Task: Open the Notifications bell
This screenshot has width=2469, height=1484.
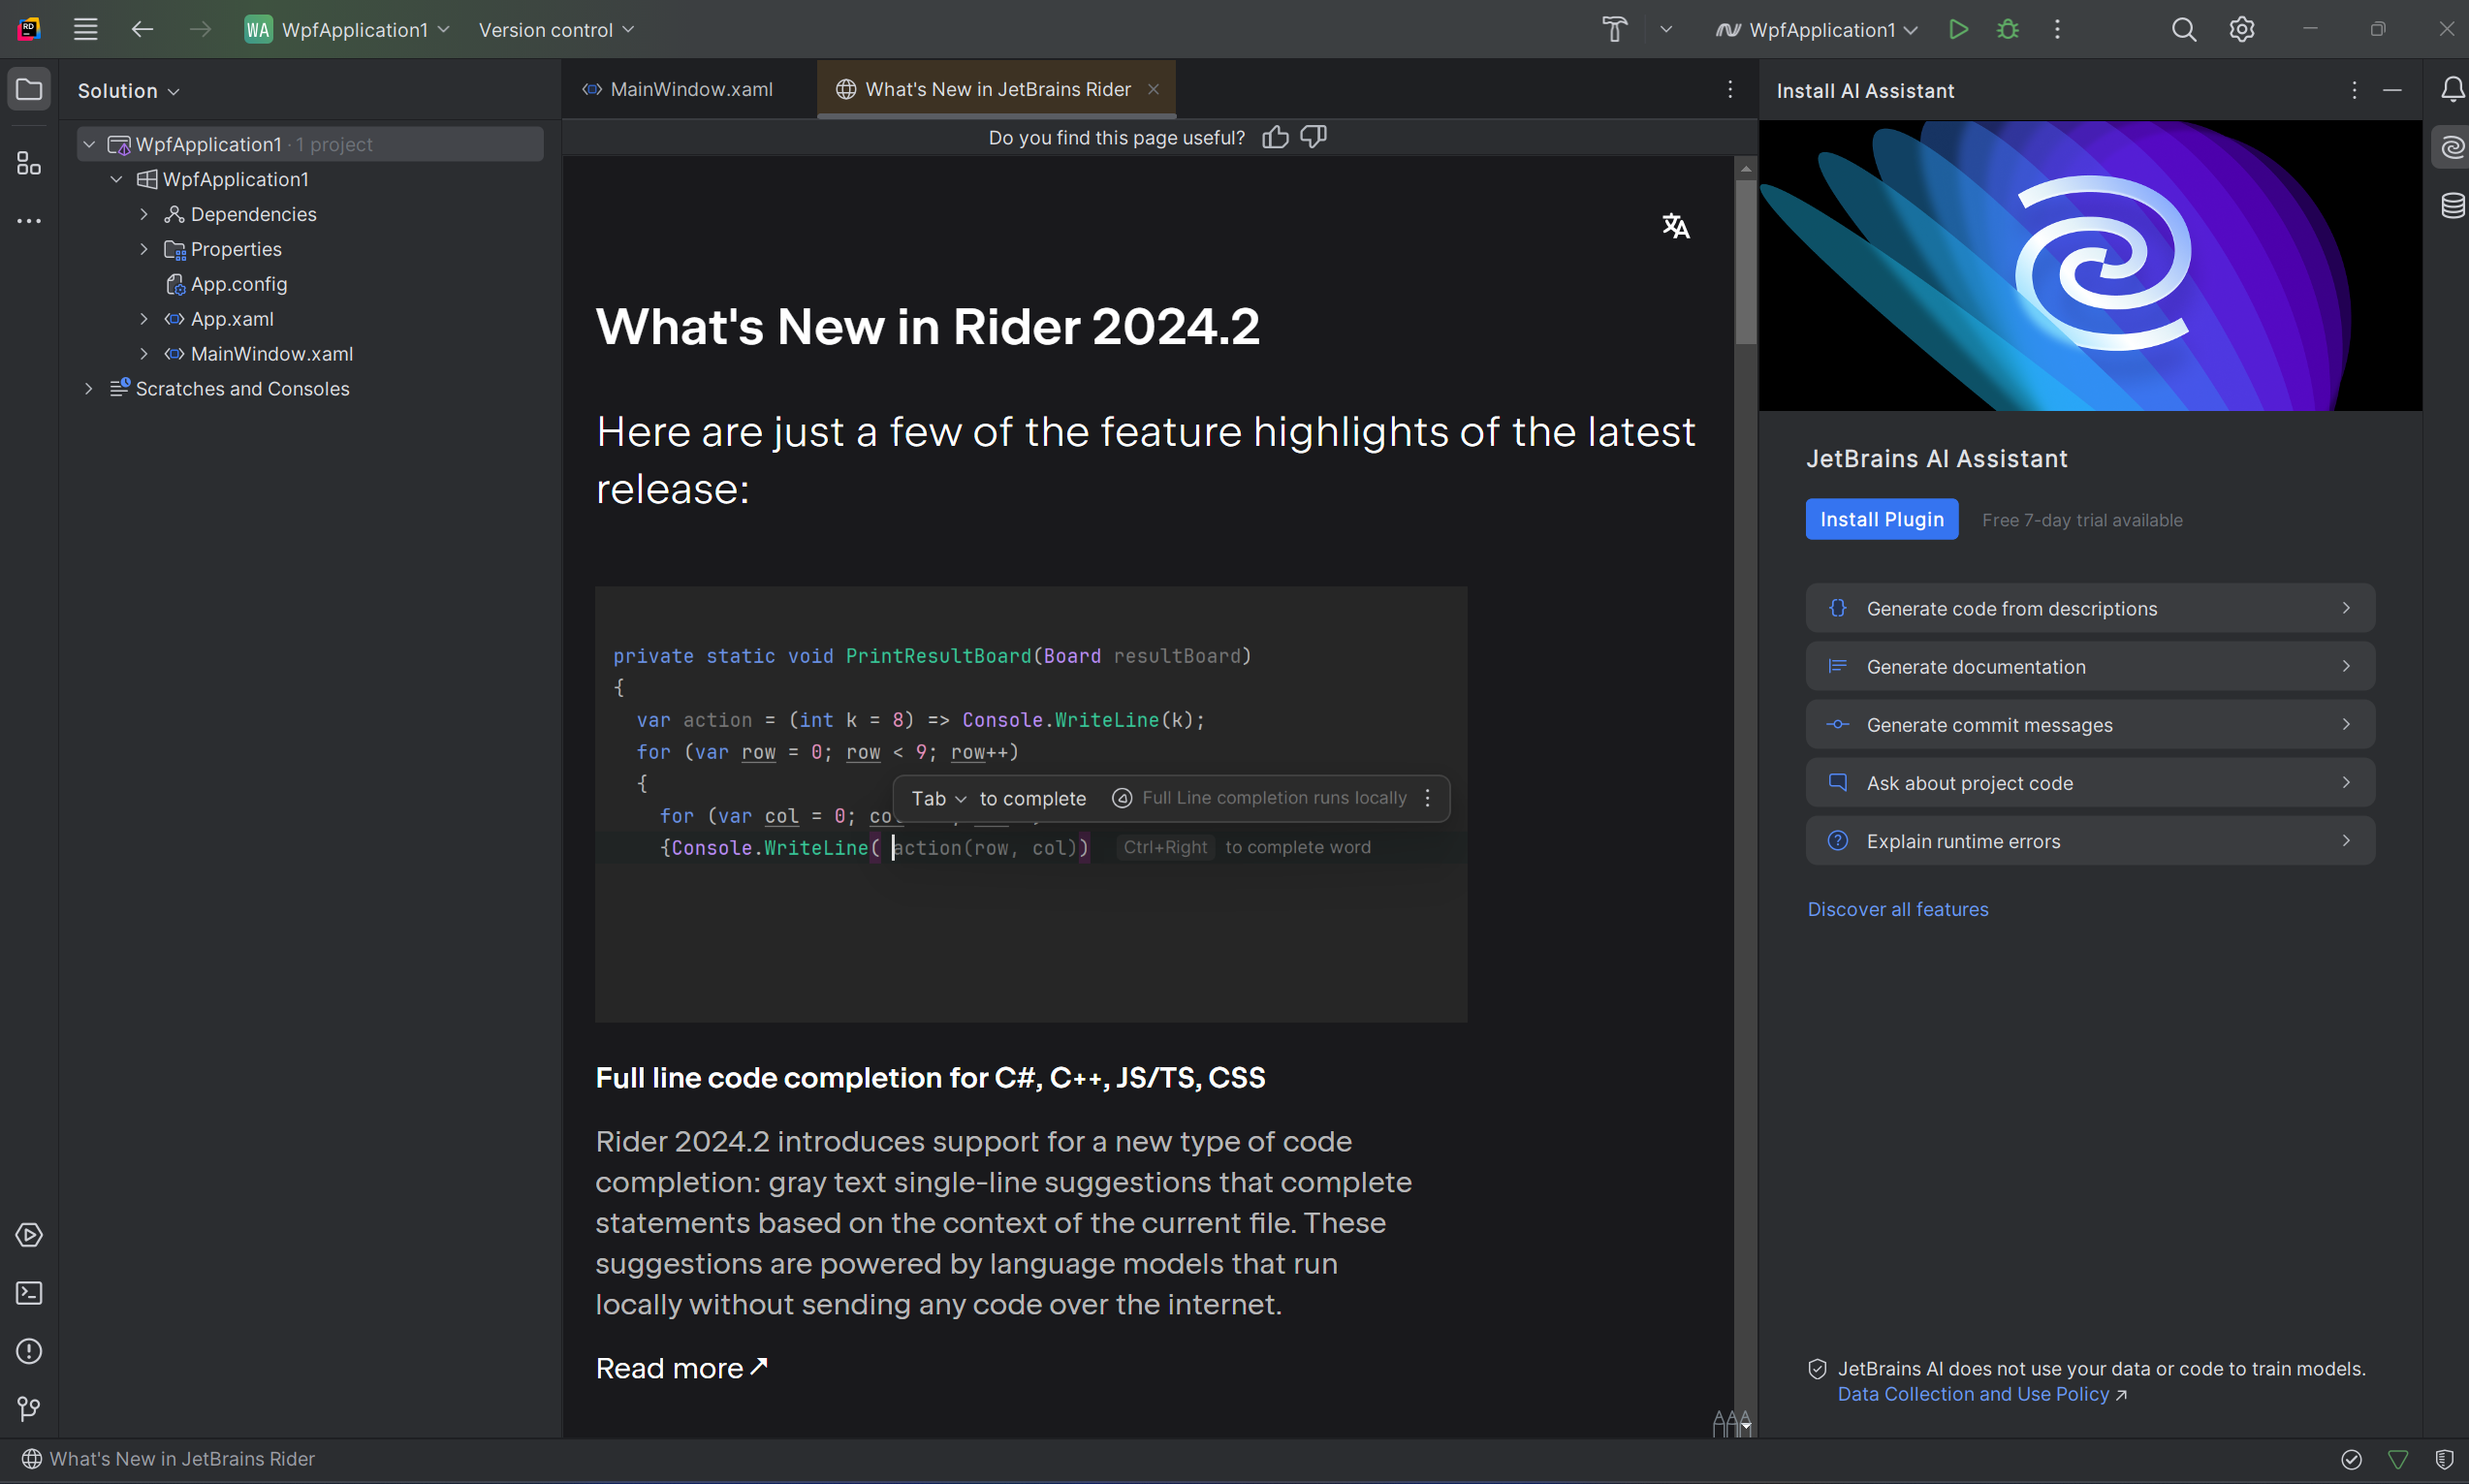Action: coord(2452,90)
